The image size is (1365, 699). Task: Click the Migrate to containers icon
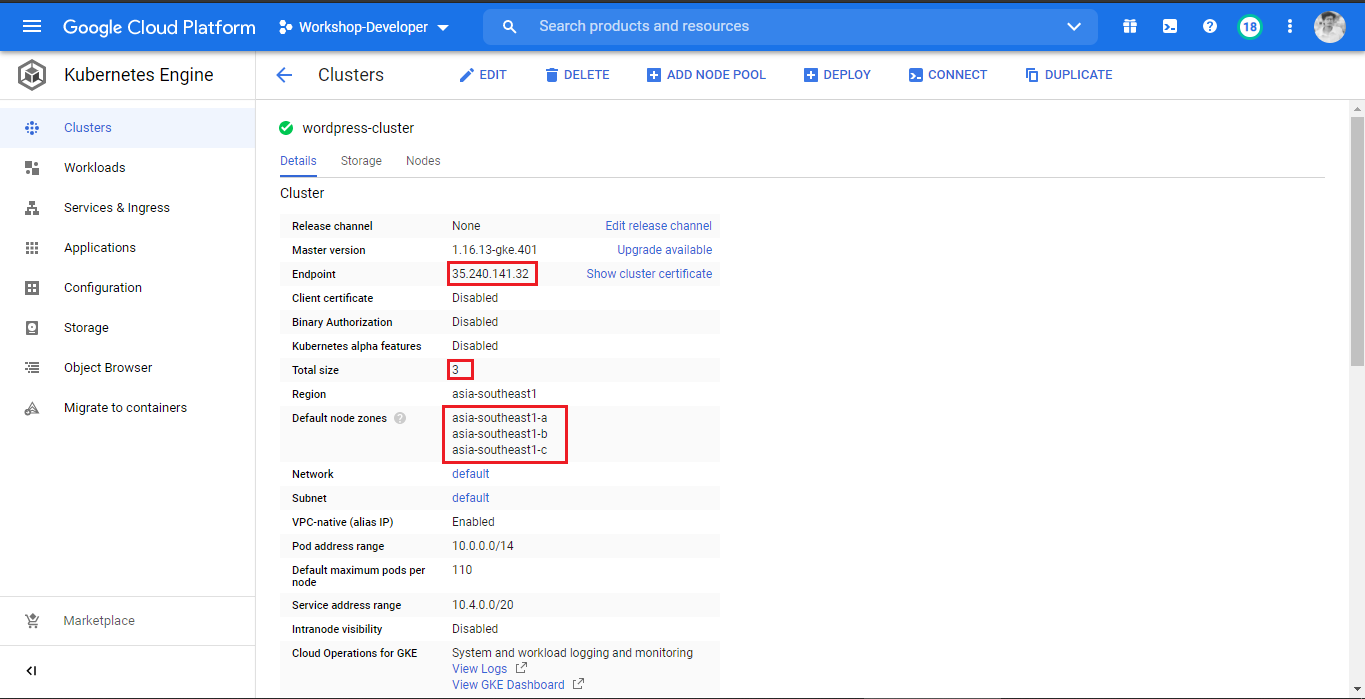32,408
